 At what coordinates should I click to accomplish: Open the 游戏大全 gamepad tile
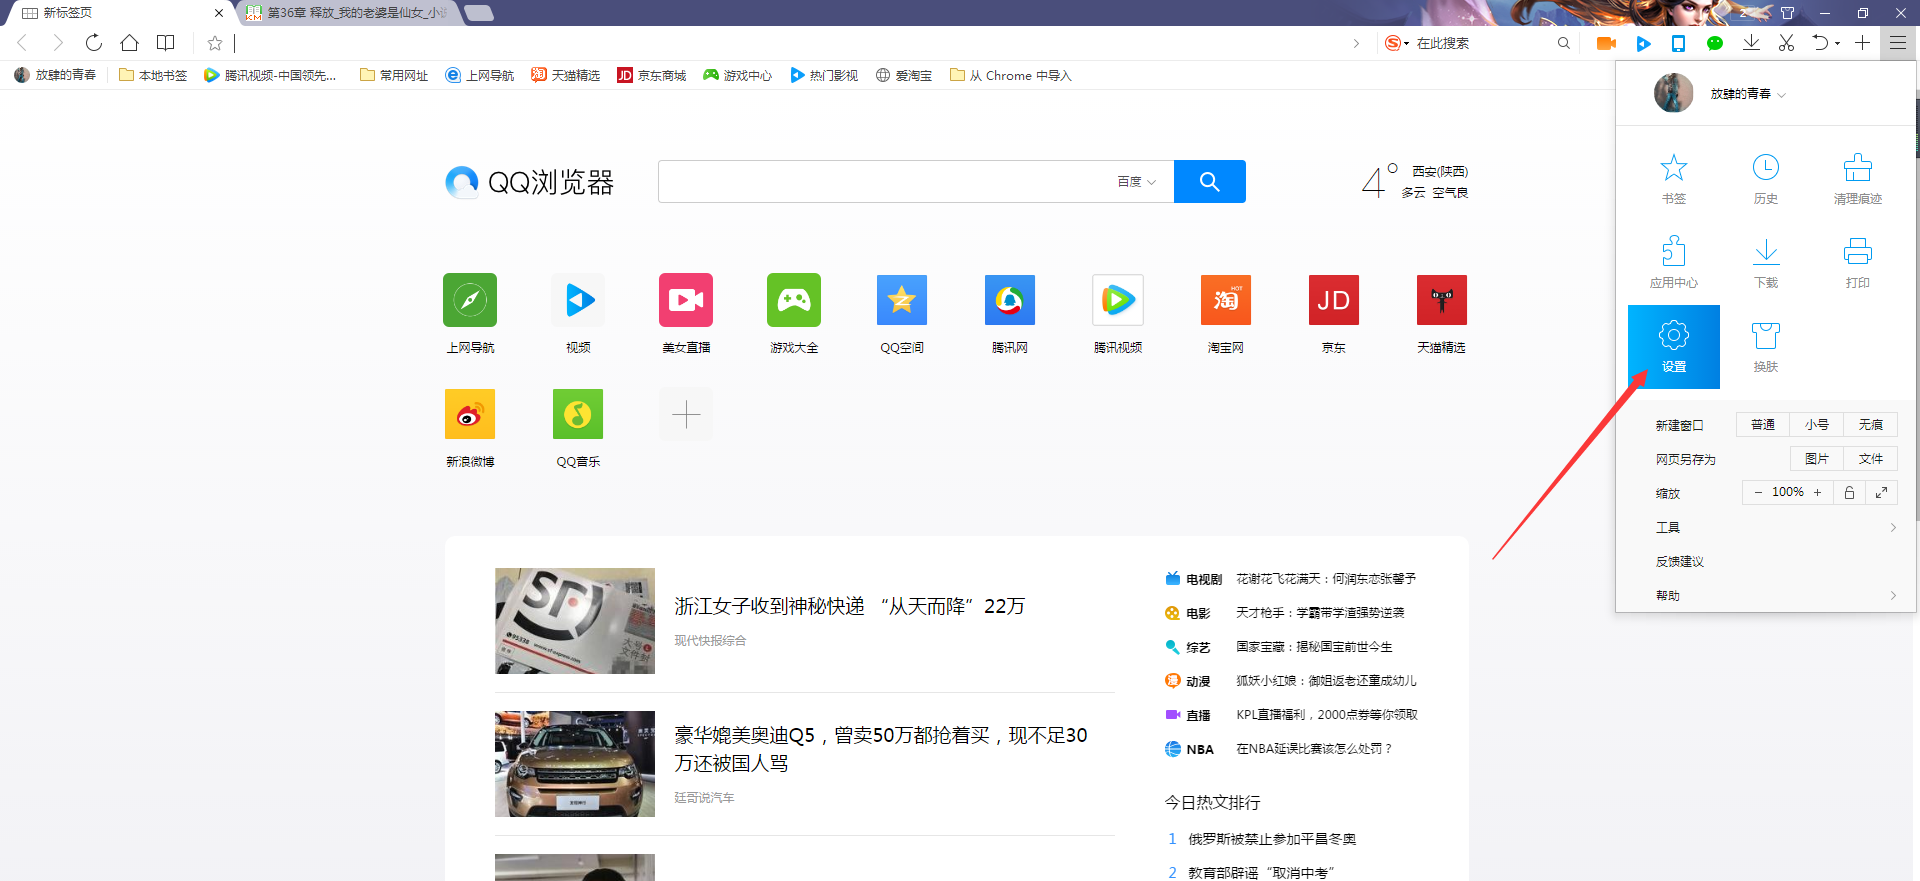coord(794,300)
